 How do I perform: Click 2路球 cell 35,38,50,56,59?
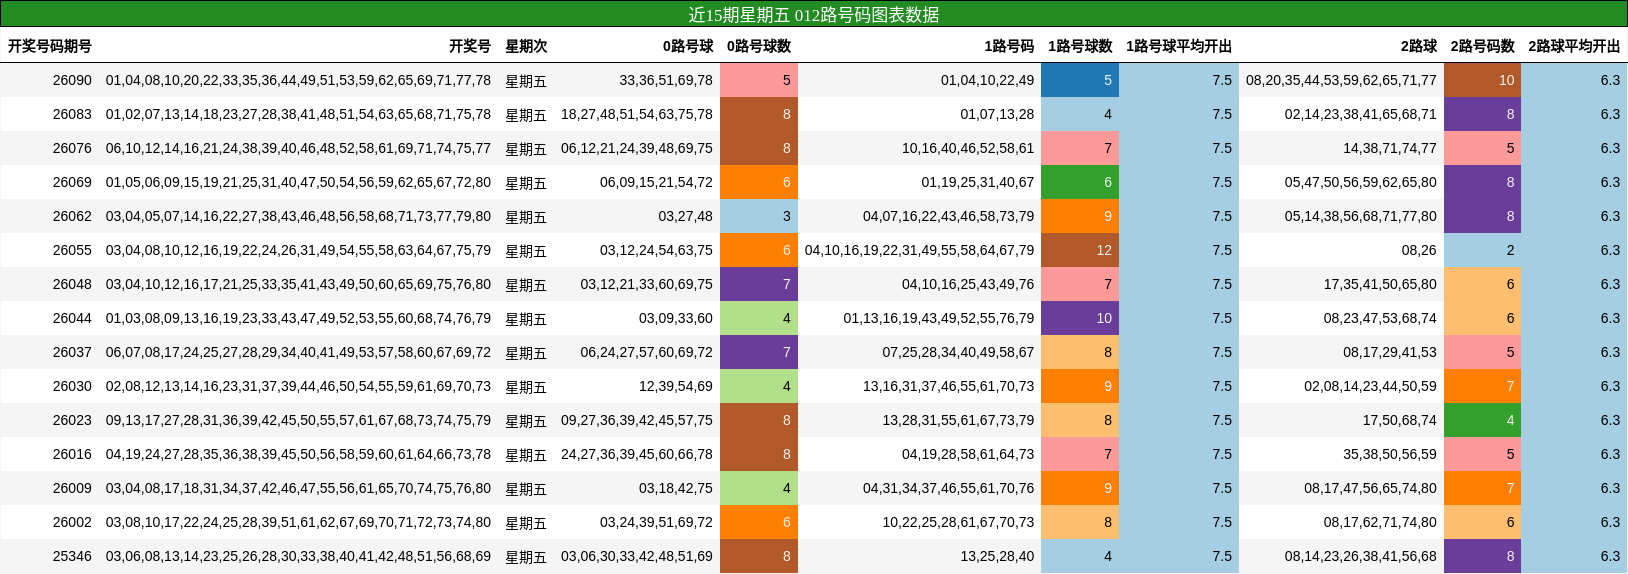pyautogui.click(x=1390, y=454)
